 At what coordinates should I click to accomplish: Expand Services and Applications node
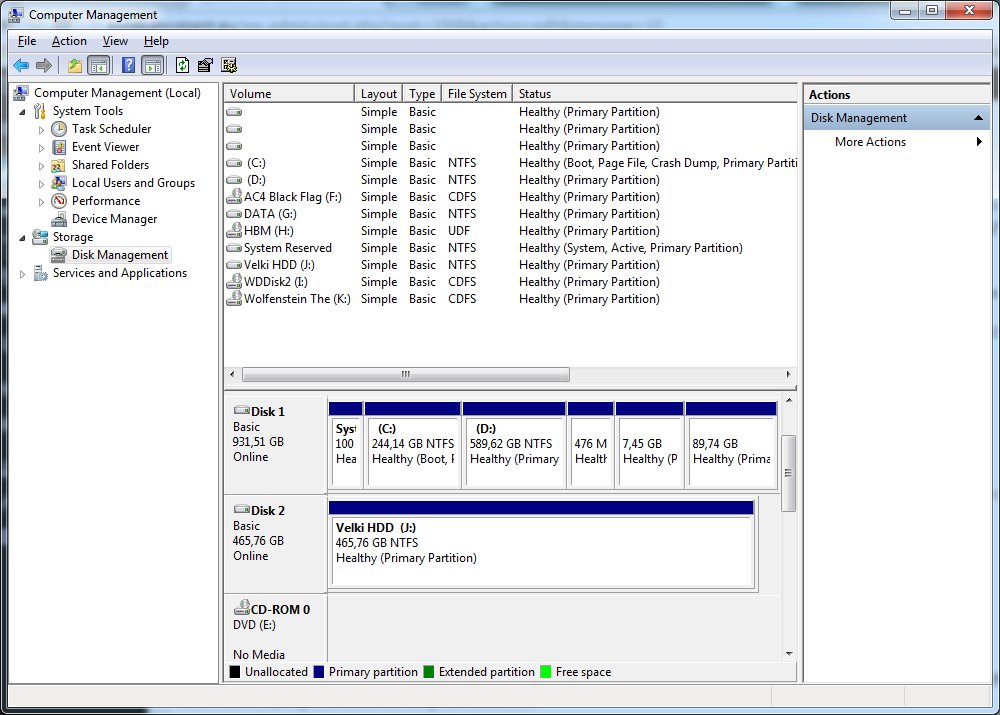pyautogui.click(x=23, y=273)
